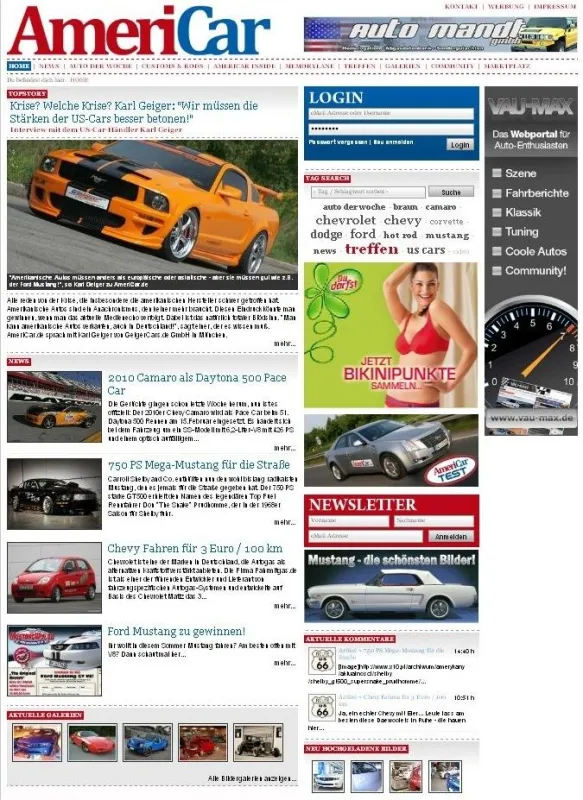Open CUSTOMS & RODS menu item
Viewport: 583px width, 800px height.
[172, 66]
